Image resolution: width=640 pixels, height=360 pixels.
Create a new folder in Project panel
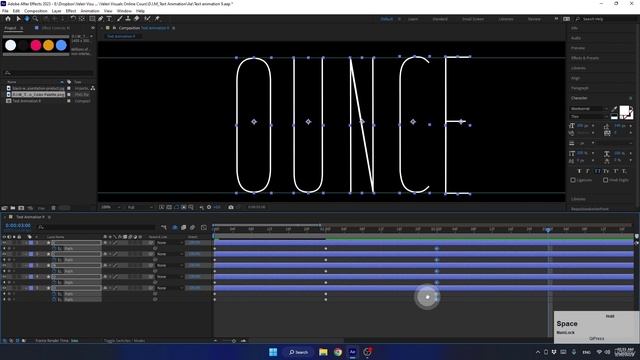[x=13, y=208]
